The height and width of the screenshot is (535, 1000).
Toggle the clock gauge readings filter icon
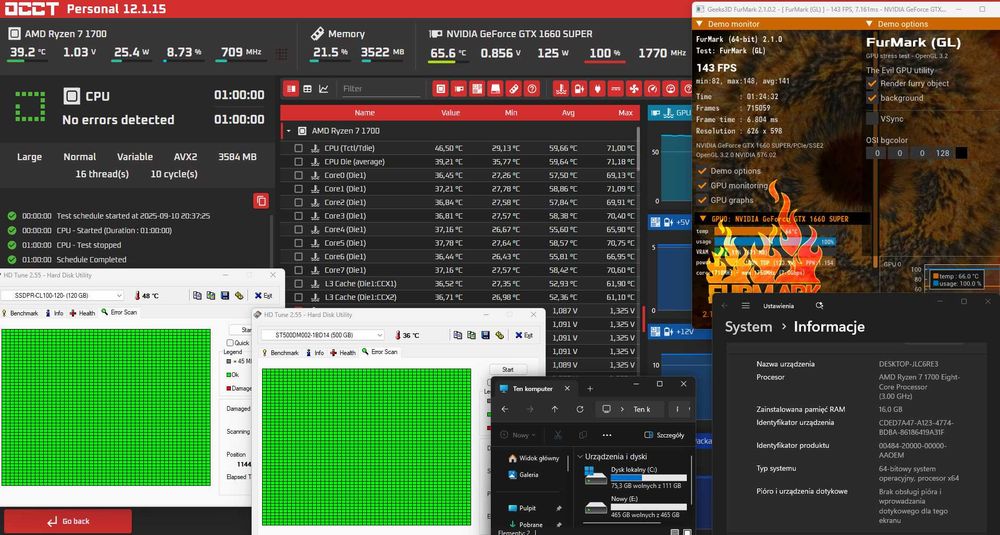point(652,89)
